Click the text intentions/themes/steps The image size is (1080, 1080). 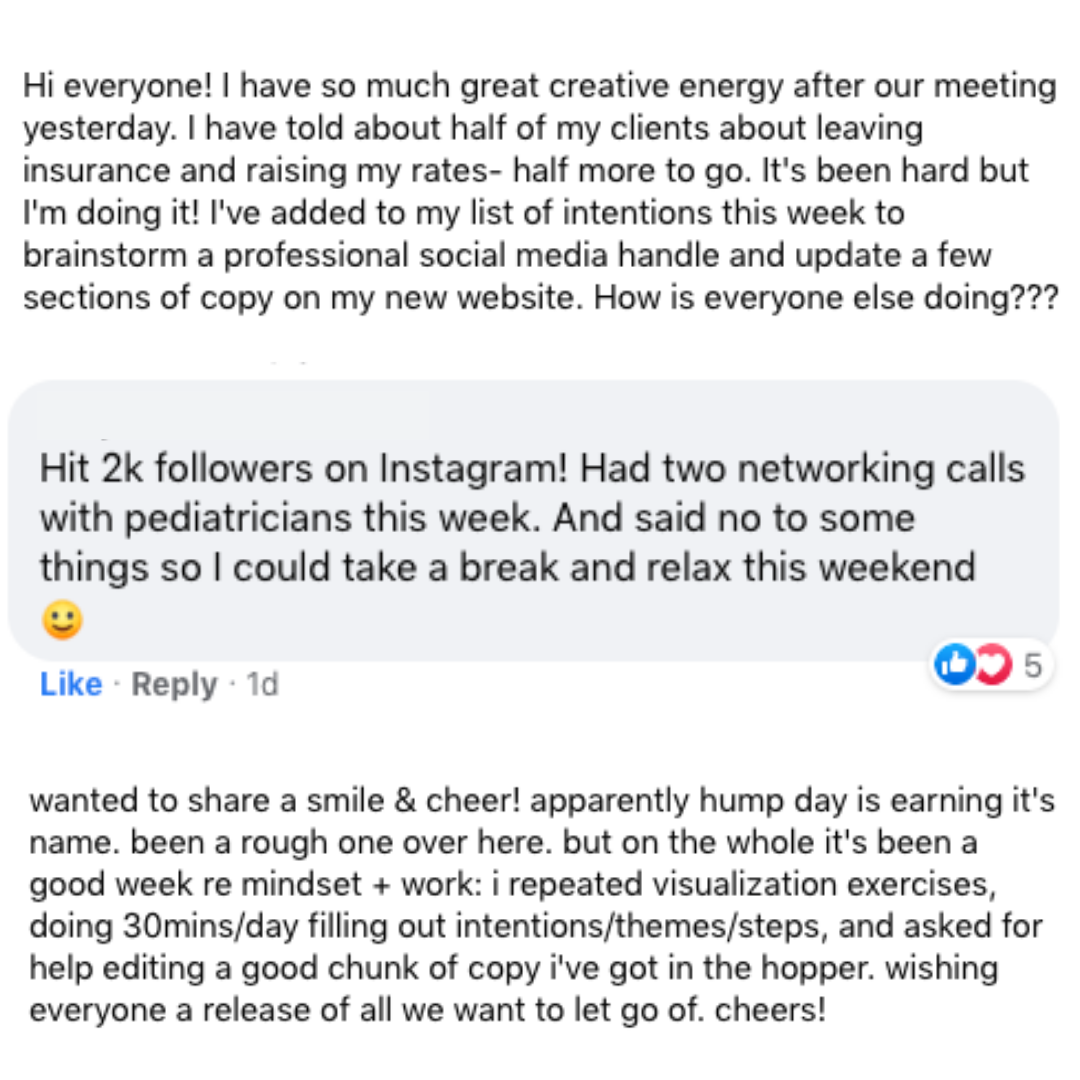click(640, 926)
